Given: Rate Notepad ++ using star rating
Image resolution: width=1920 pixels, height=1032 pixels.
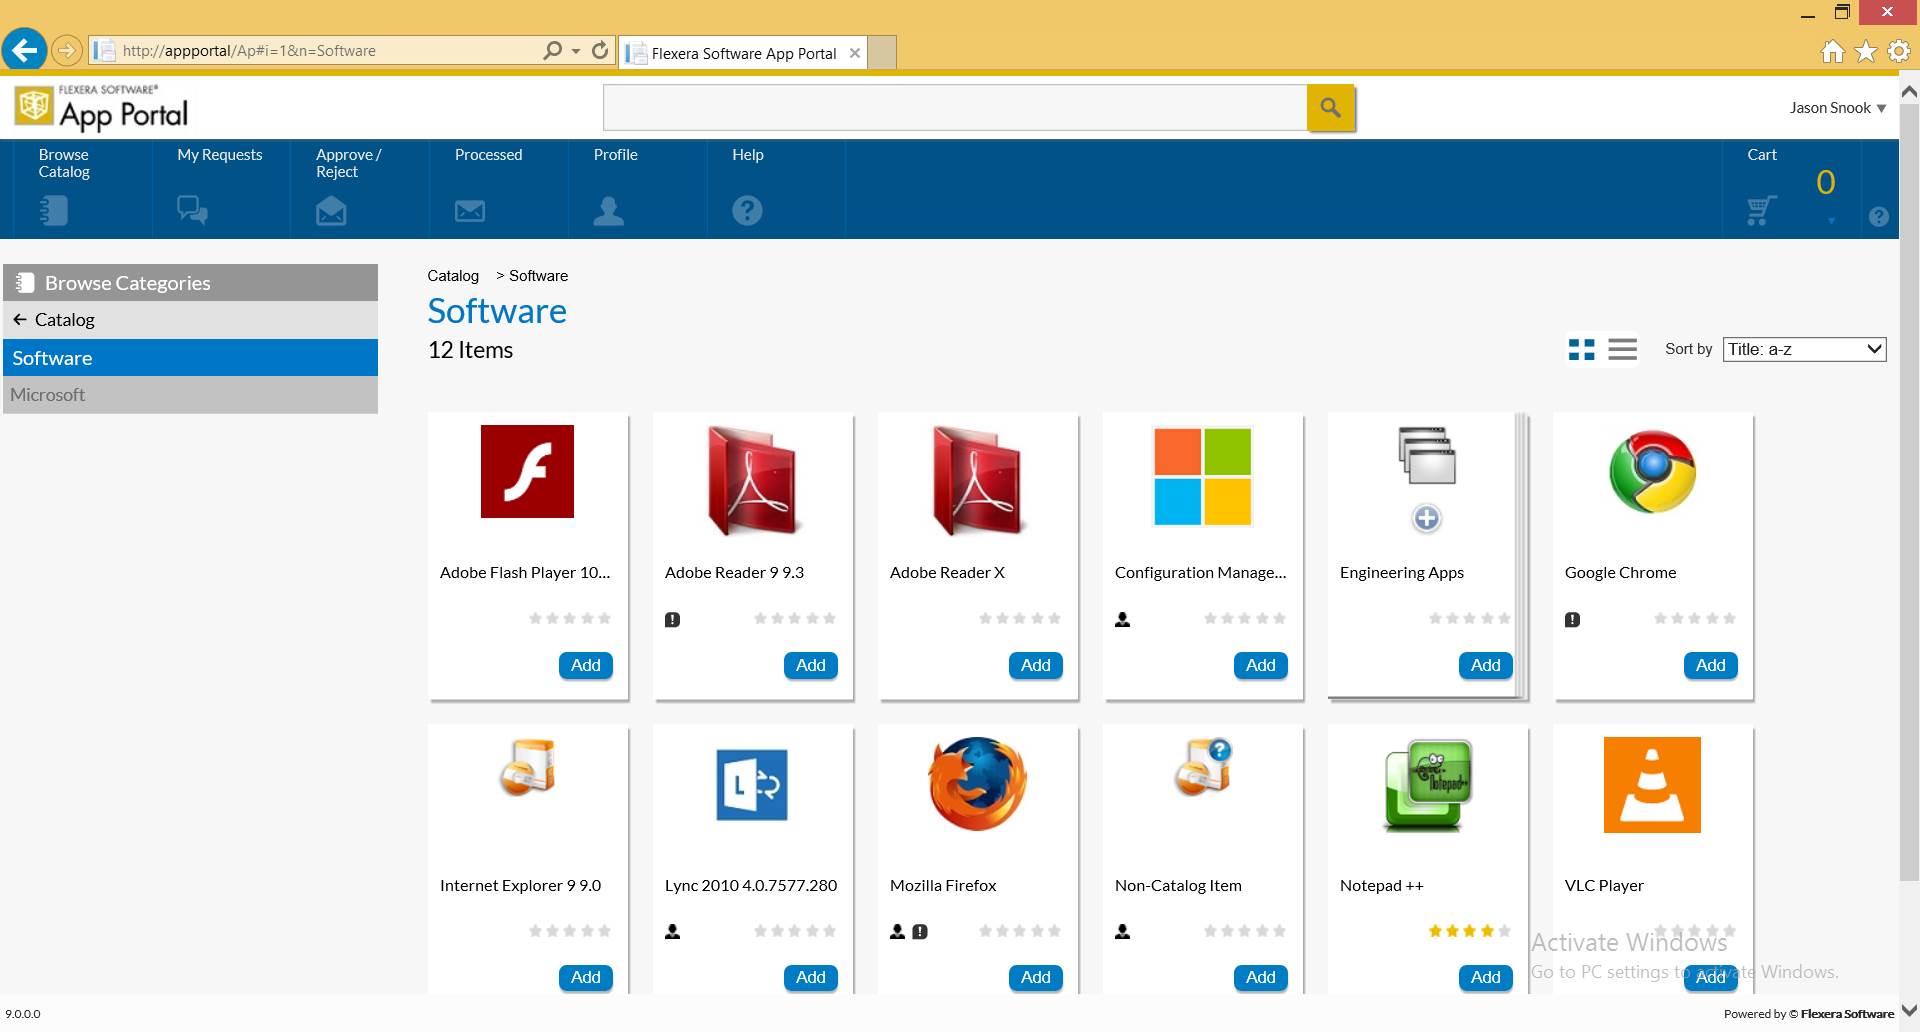Looking at the screenshot, I should coord(1469,931).
